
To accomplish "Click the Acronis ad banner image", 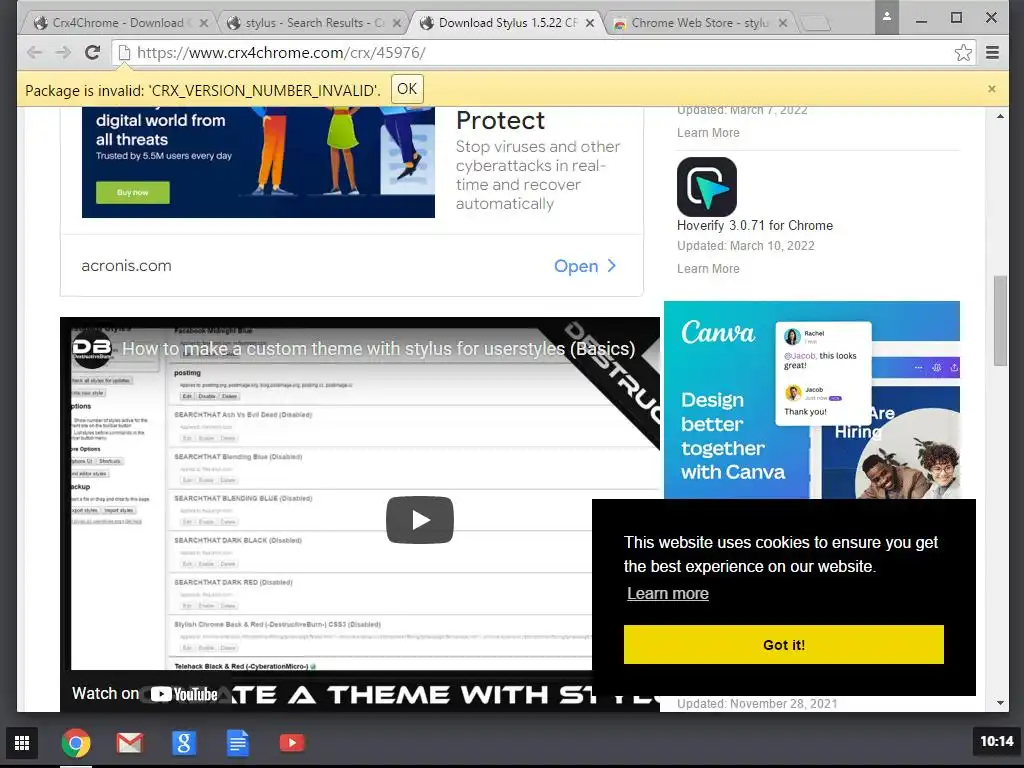I will coord(258,162).
